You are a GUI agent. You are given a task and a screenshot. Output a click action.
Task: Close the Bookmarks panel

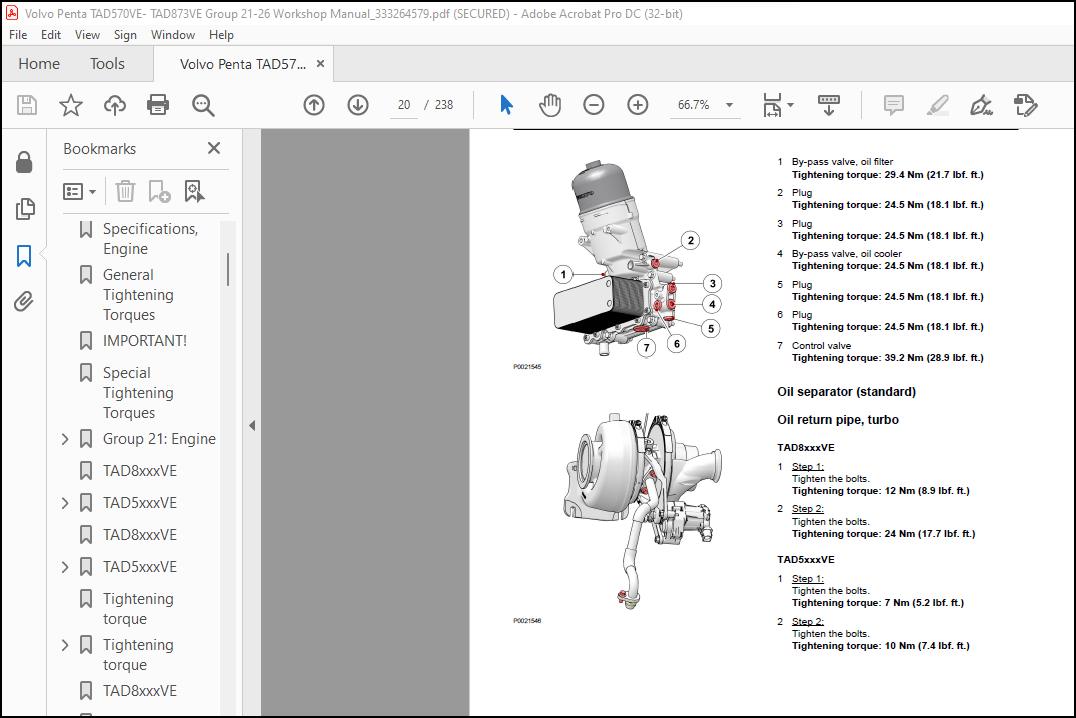pyautogui.click(x=214, y=148)
